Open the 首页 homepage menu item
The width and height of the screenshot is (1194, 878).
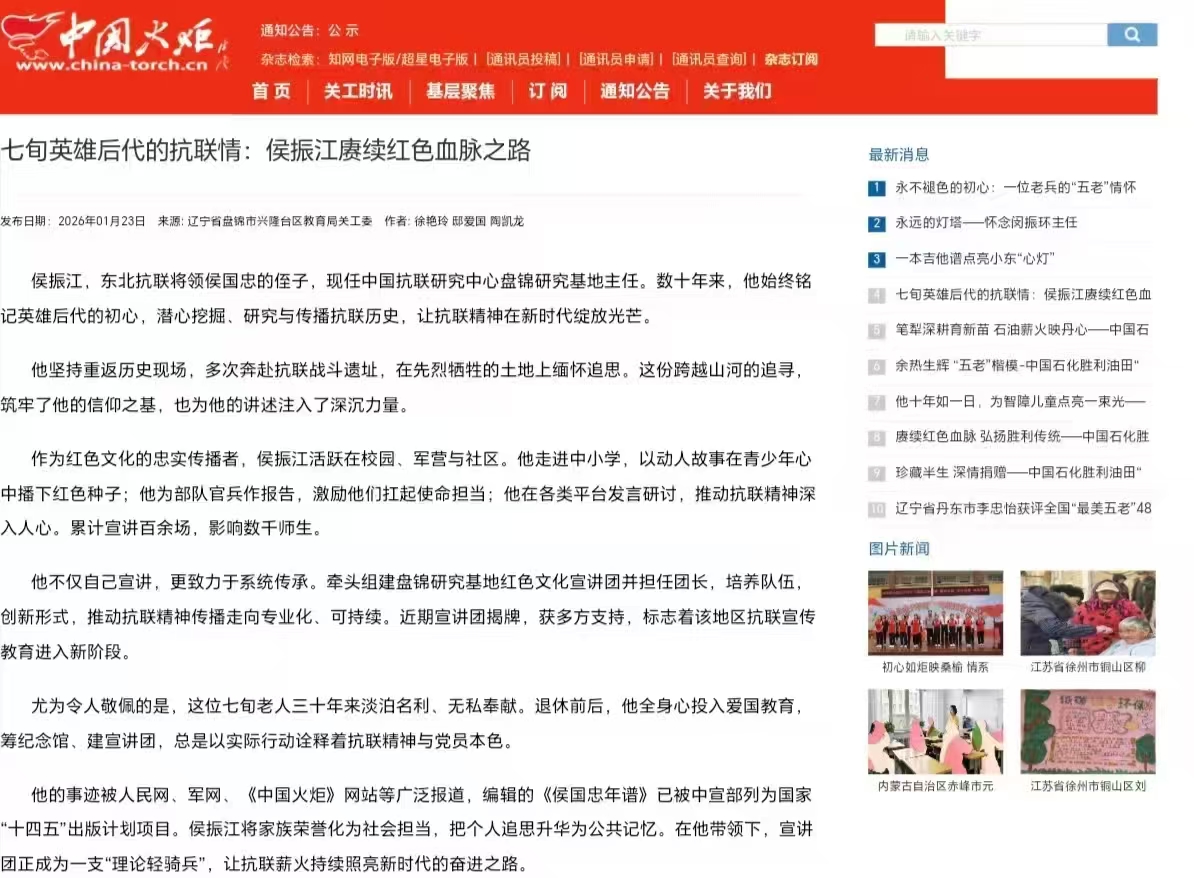pyautogui.click(x=271, y=91)
